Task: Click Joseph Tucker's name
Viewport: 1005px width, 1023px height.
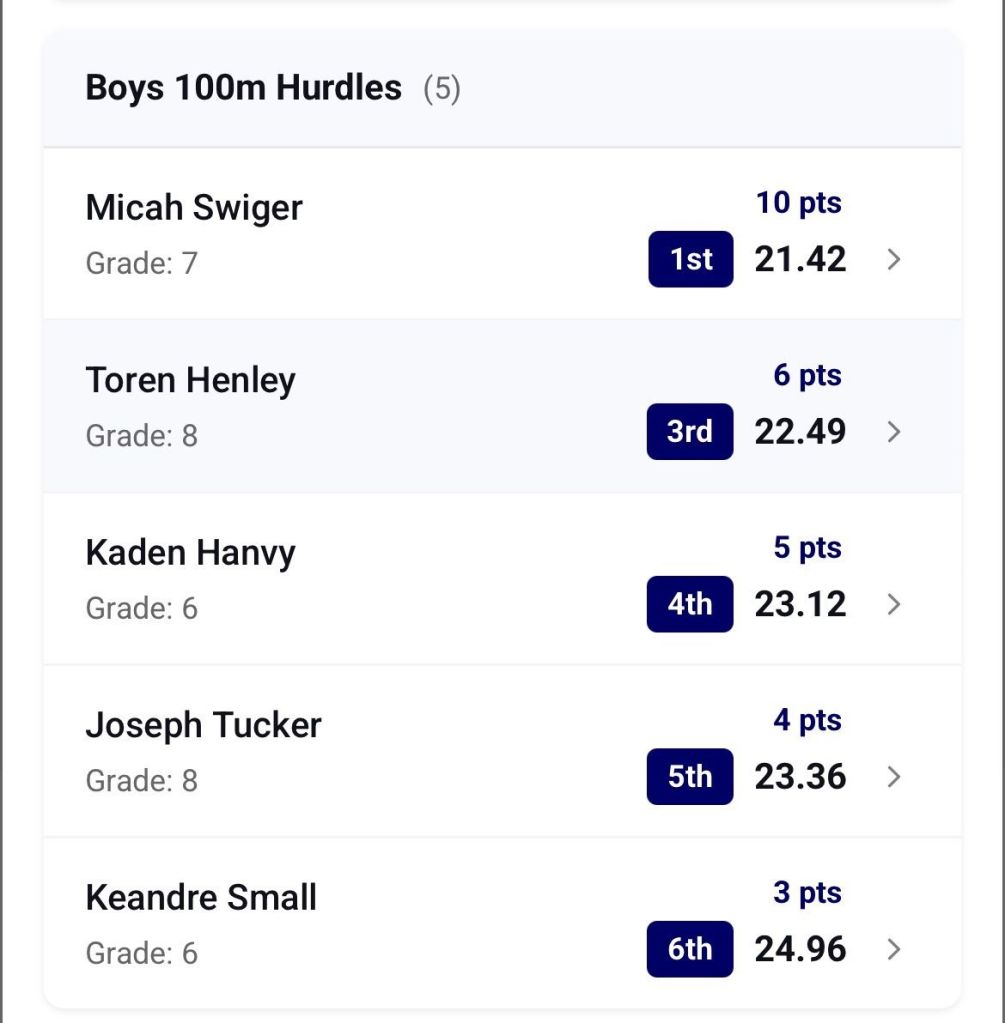Action: [204, 725]
